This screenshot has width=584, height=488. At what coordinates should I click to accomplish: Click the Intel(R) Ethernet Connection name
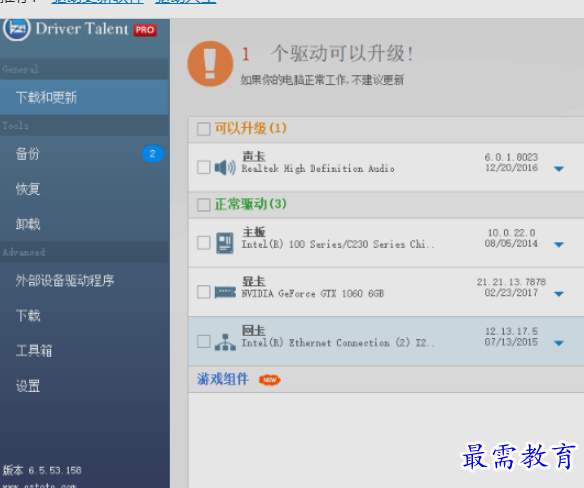pyautogui.click(x=338, y=343)
